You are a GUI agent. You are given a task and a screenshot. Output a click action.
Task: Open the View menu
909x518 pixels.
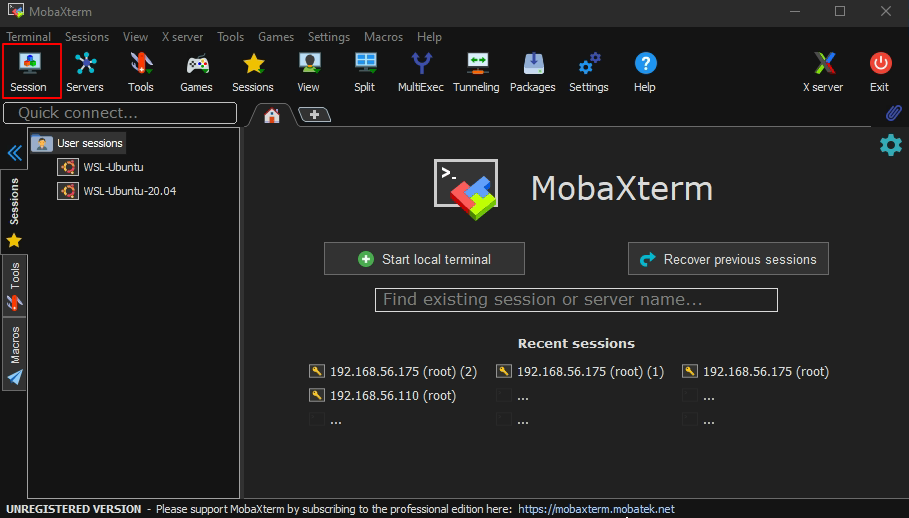coord(135,37)
